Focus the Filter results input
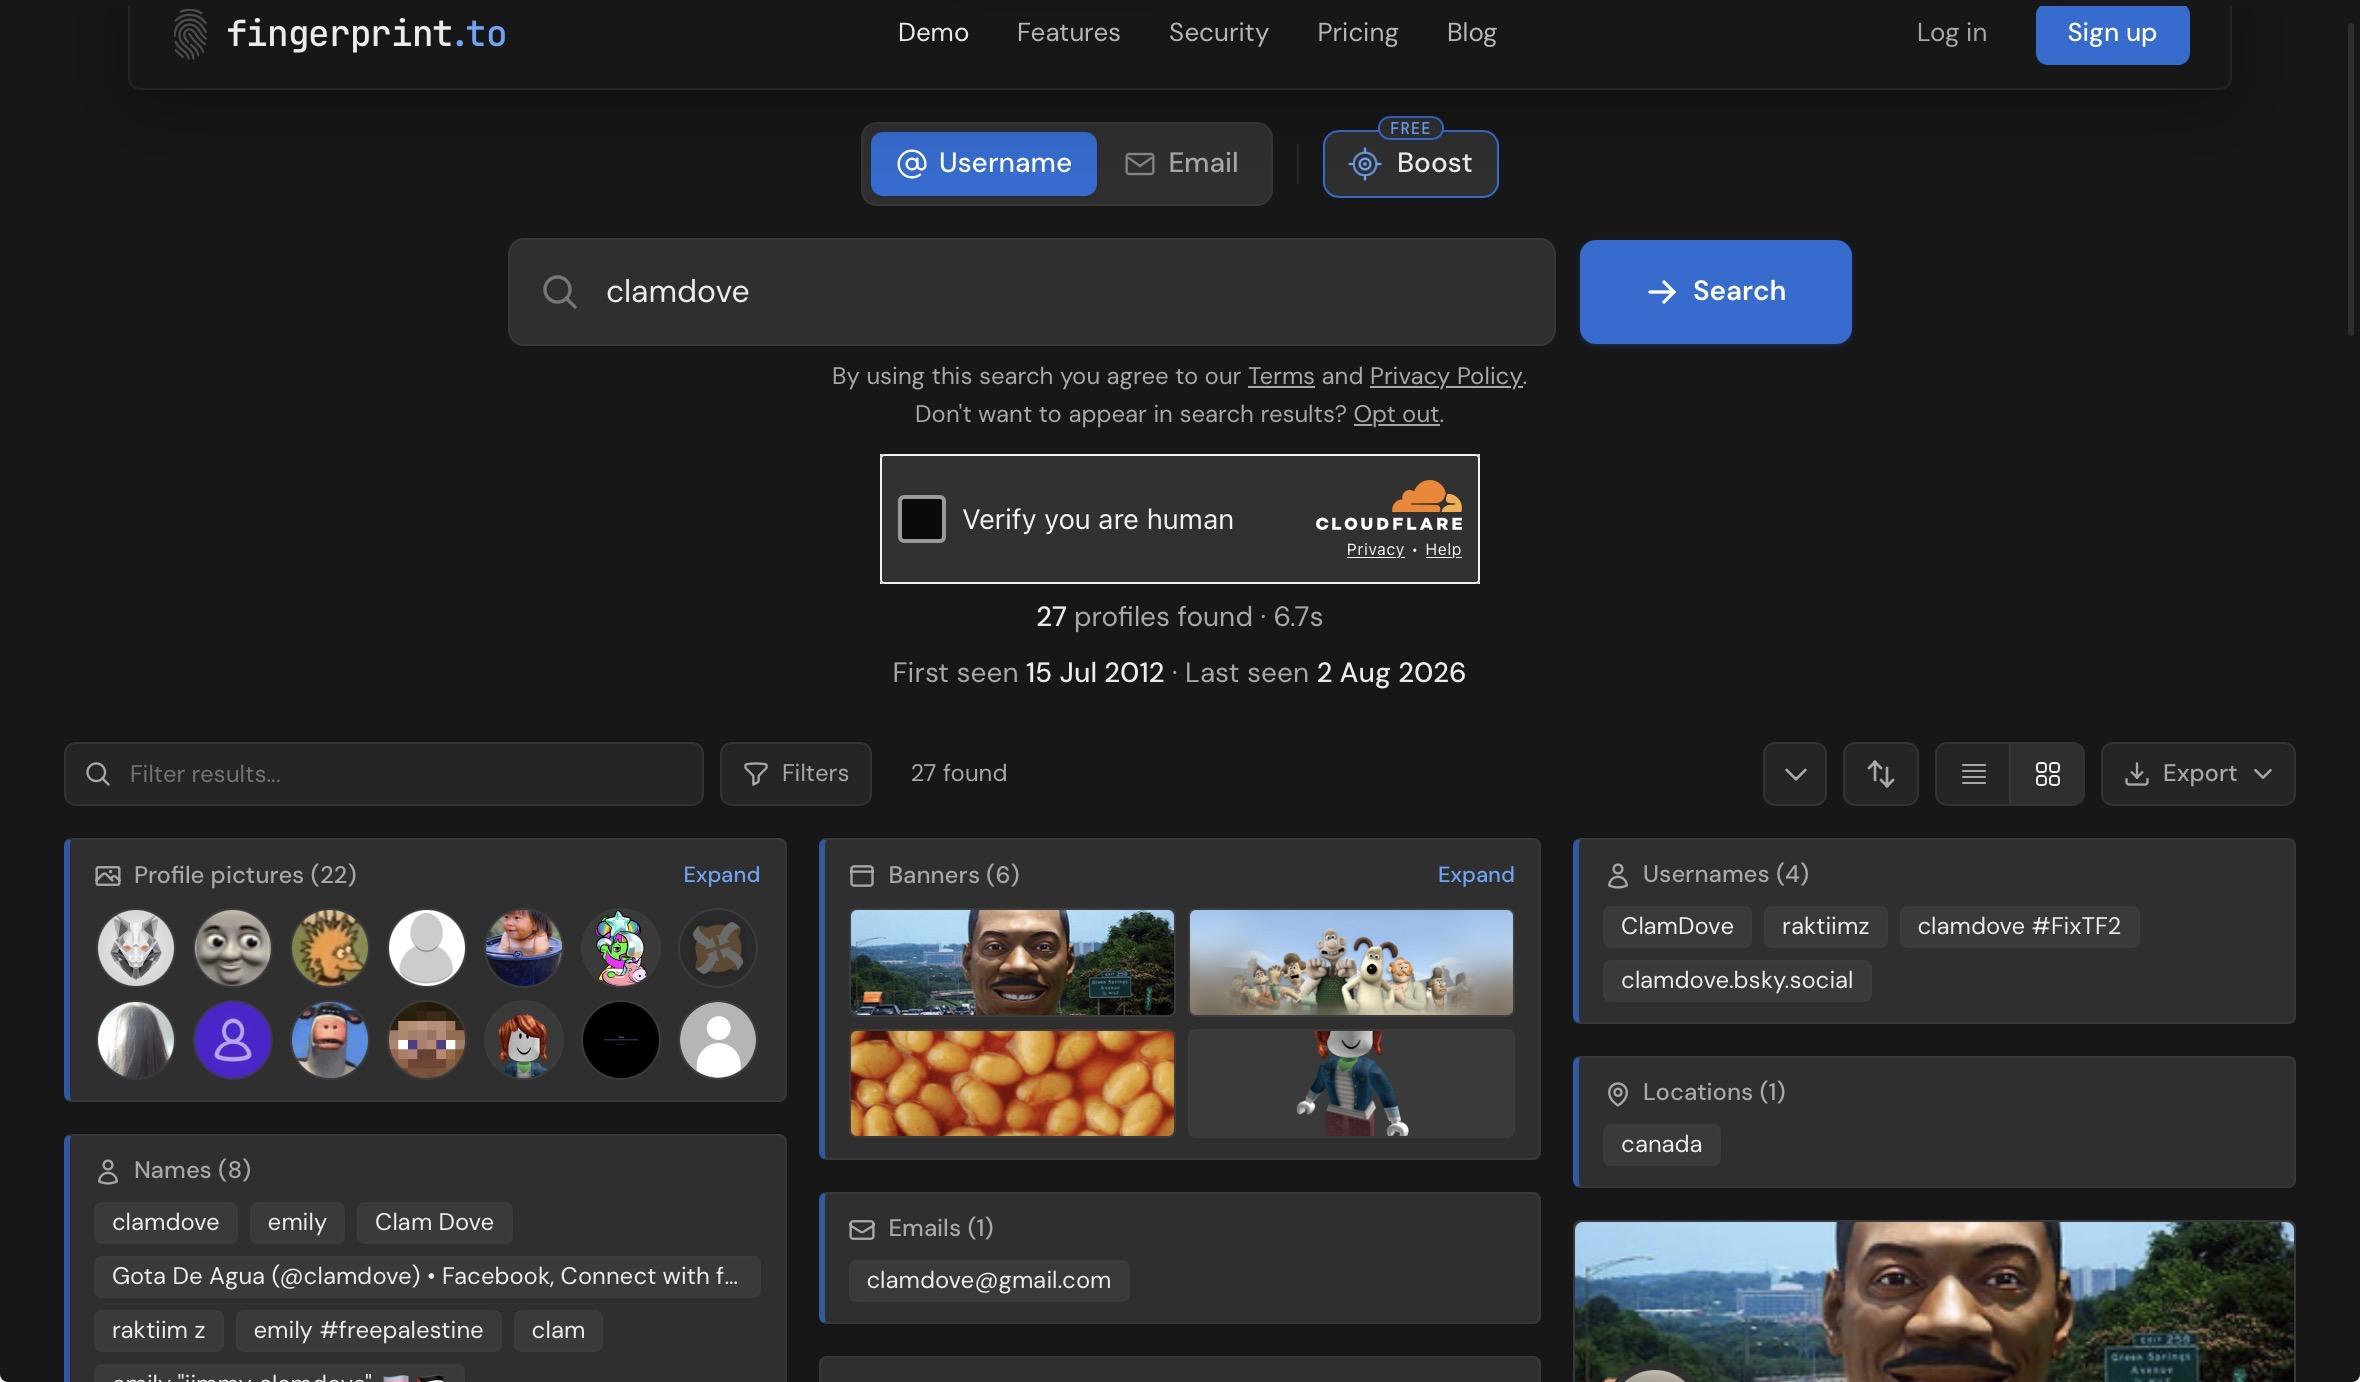Screen dimensions: 2360x1382 pyautogui.click(x=384, y=773)
